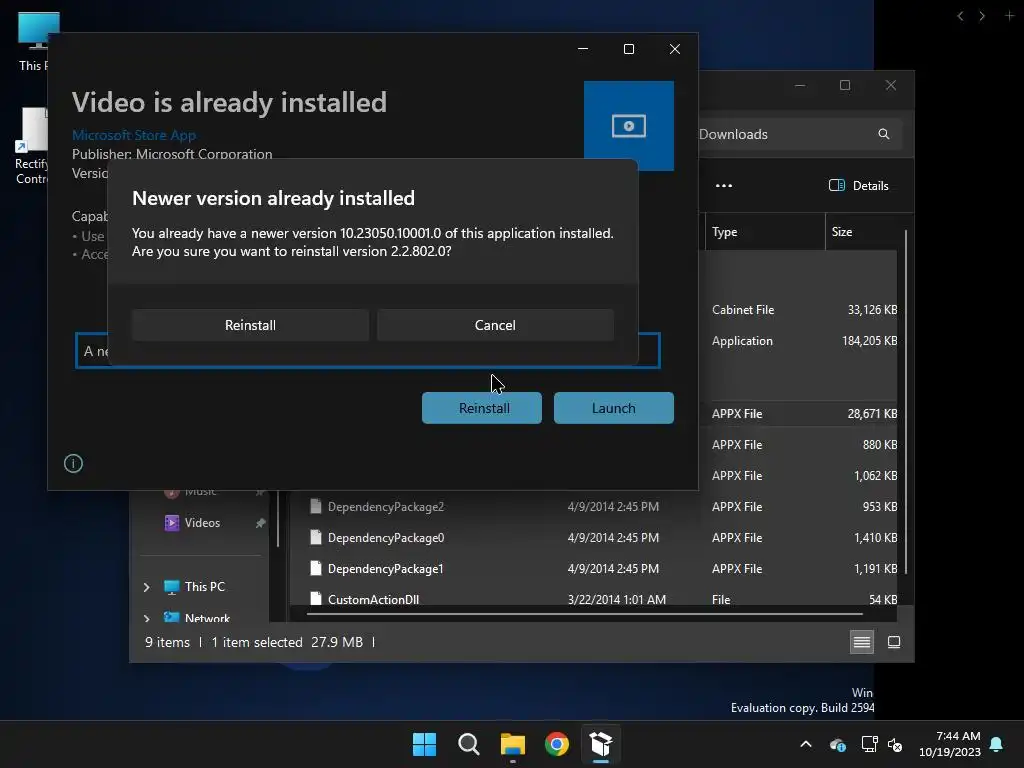Click the DependencyPackage1 file icon
Image resolution: width=1024 pixels, height=768 pixels.
point(315,568)
